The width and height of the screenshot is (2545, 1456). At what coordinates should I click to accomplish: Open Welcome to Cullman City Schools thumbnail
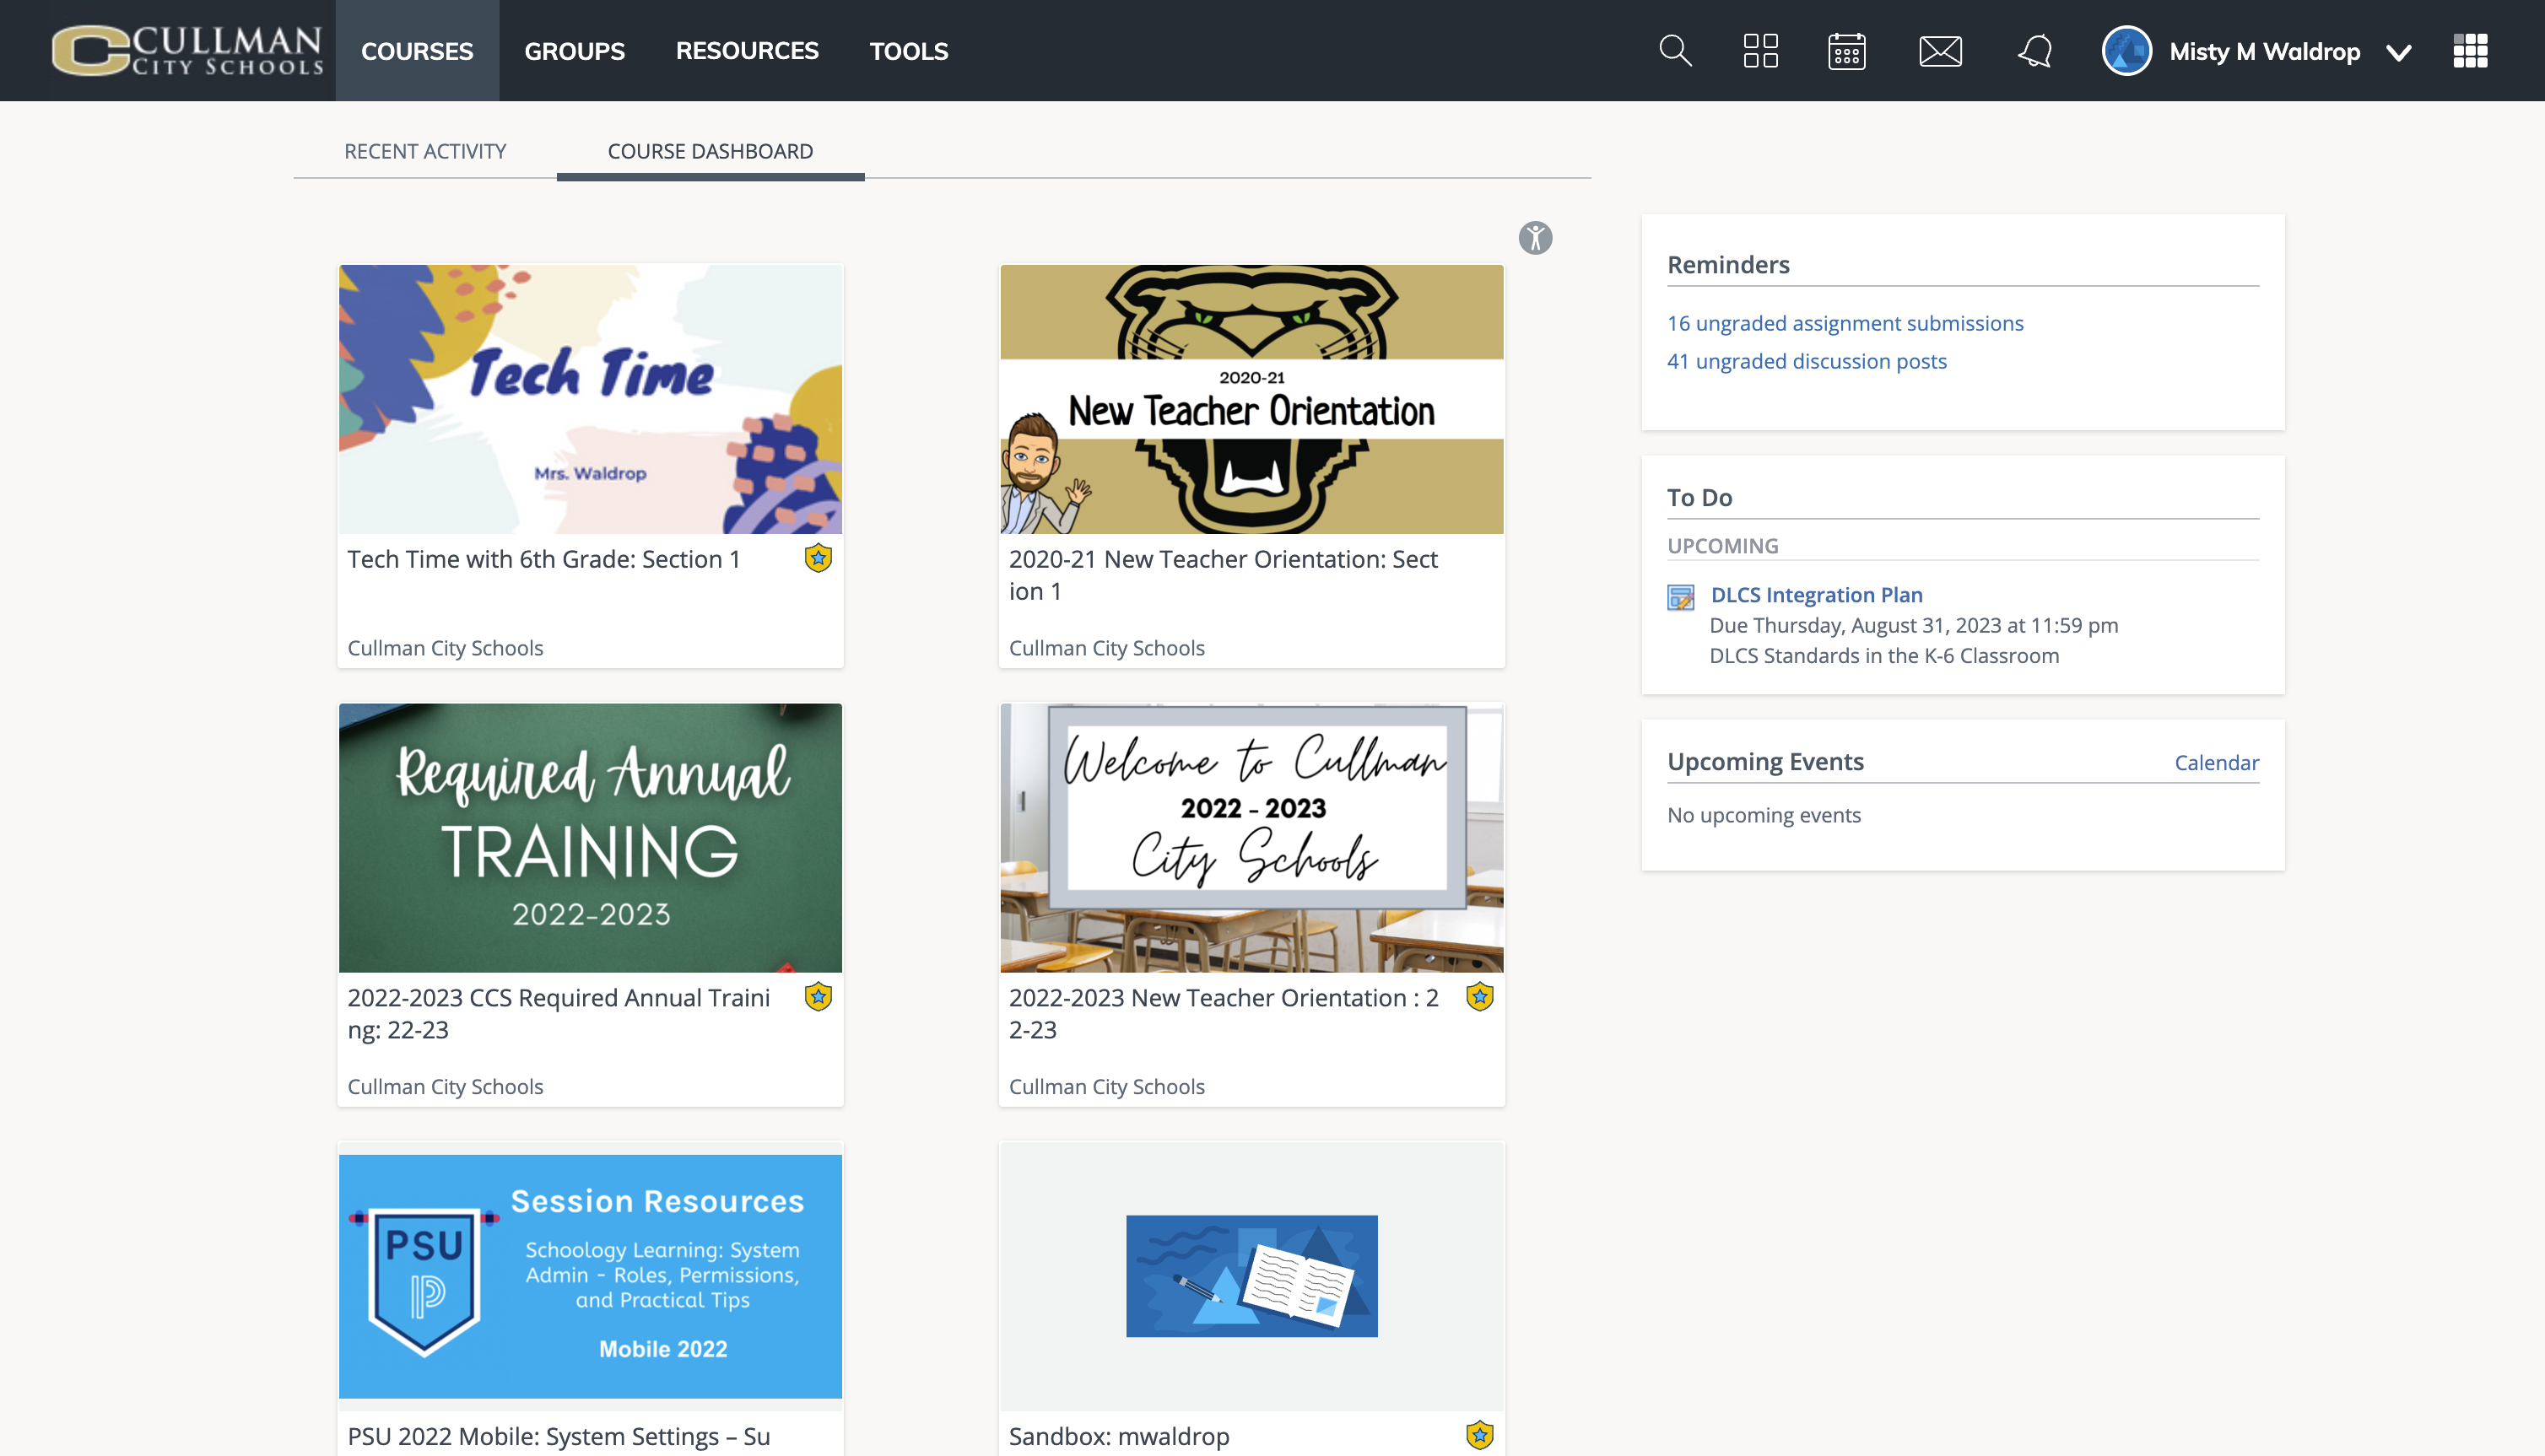(x=1252, y=838)
